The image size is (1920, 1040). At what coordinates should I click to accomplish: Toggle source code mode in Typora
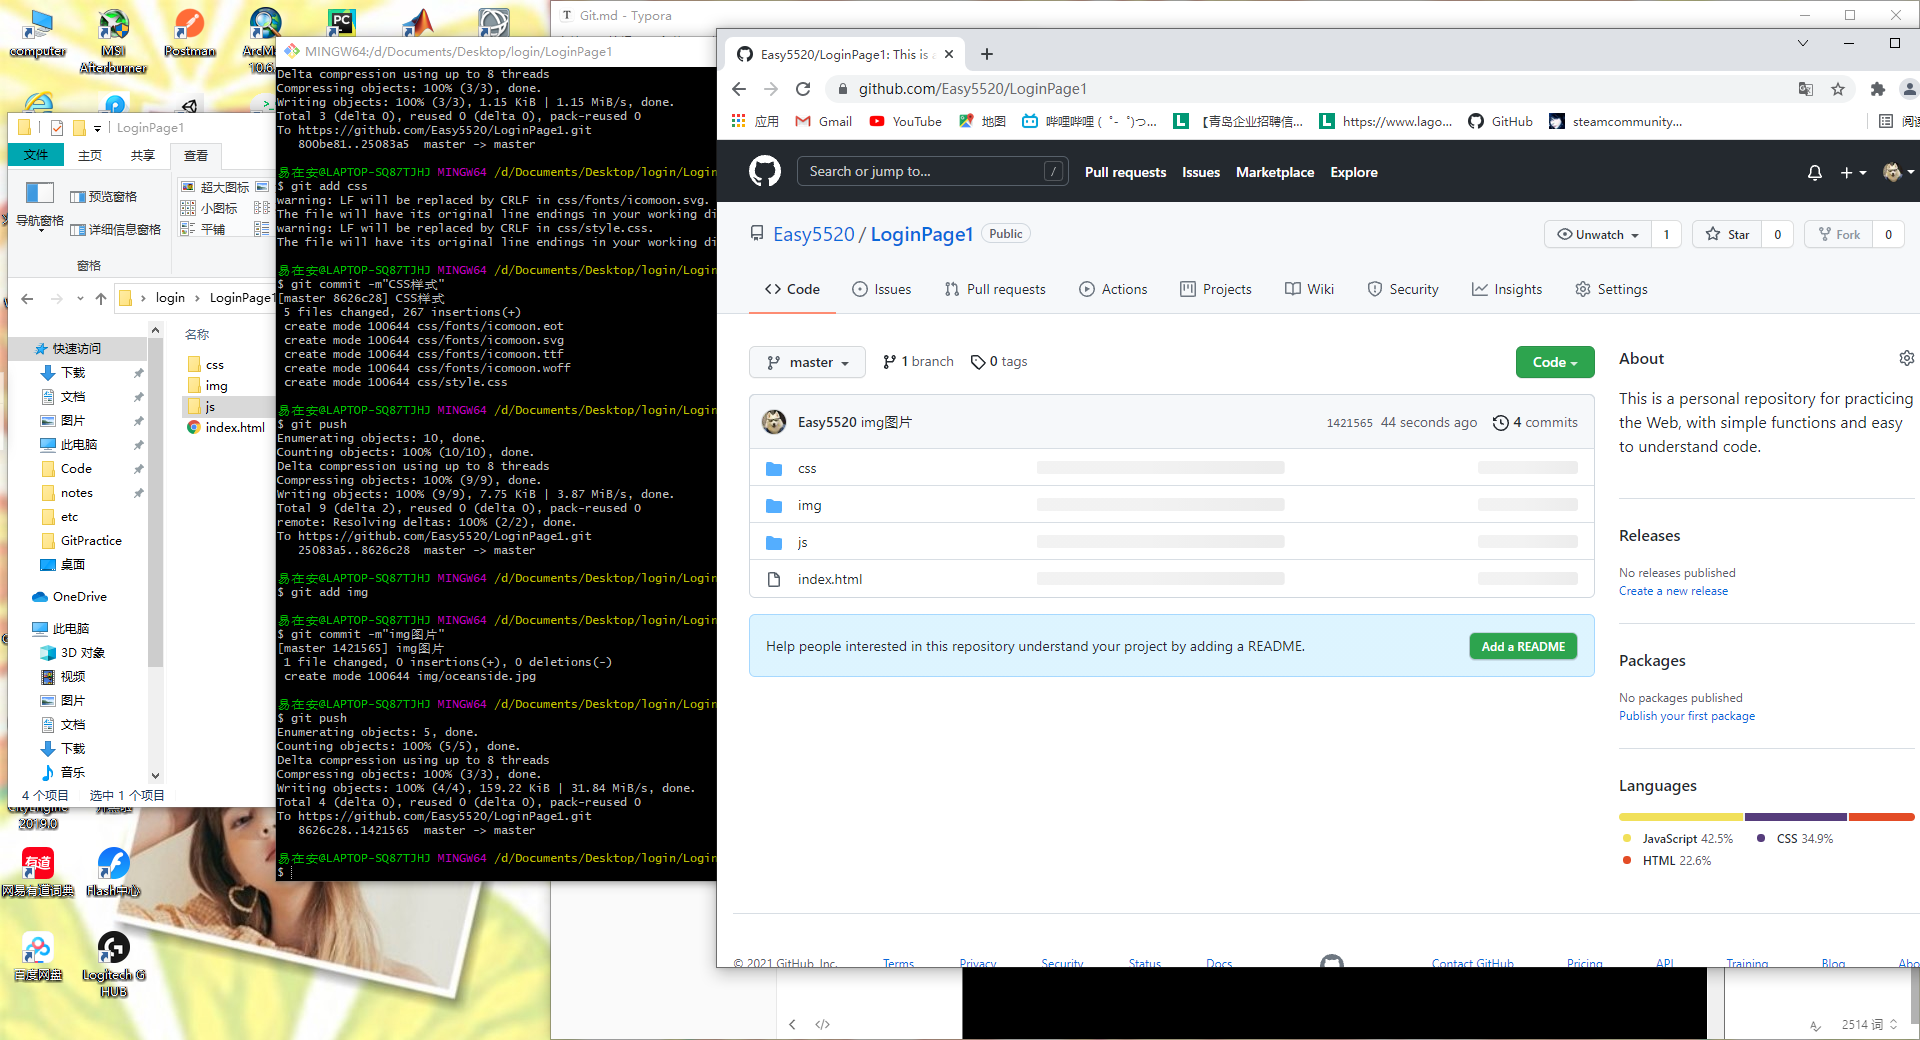[823, 1024]
